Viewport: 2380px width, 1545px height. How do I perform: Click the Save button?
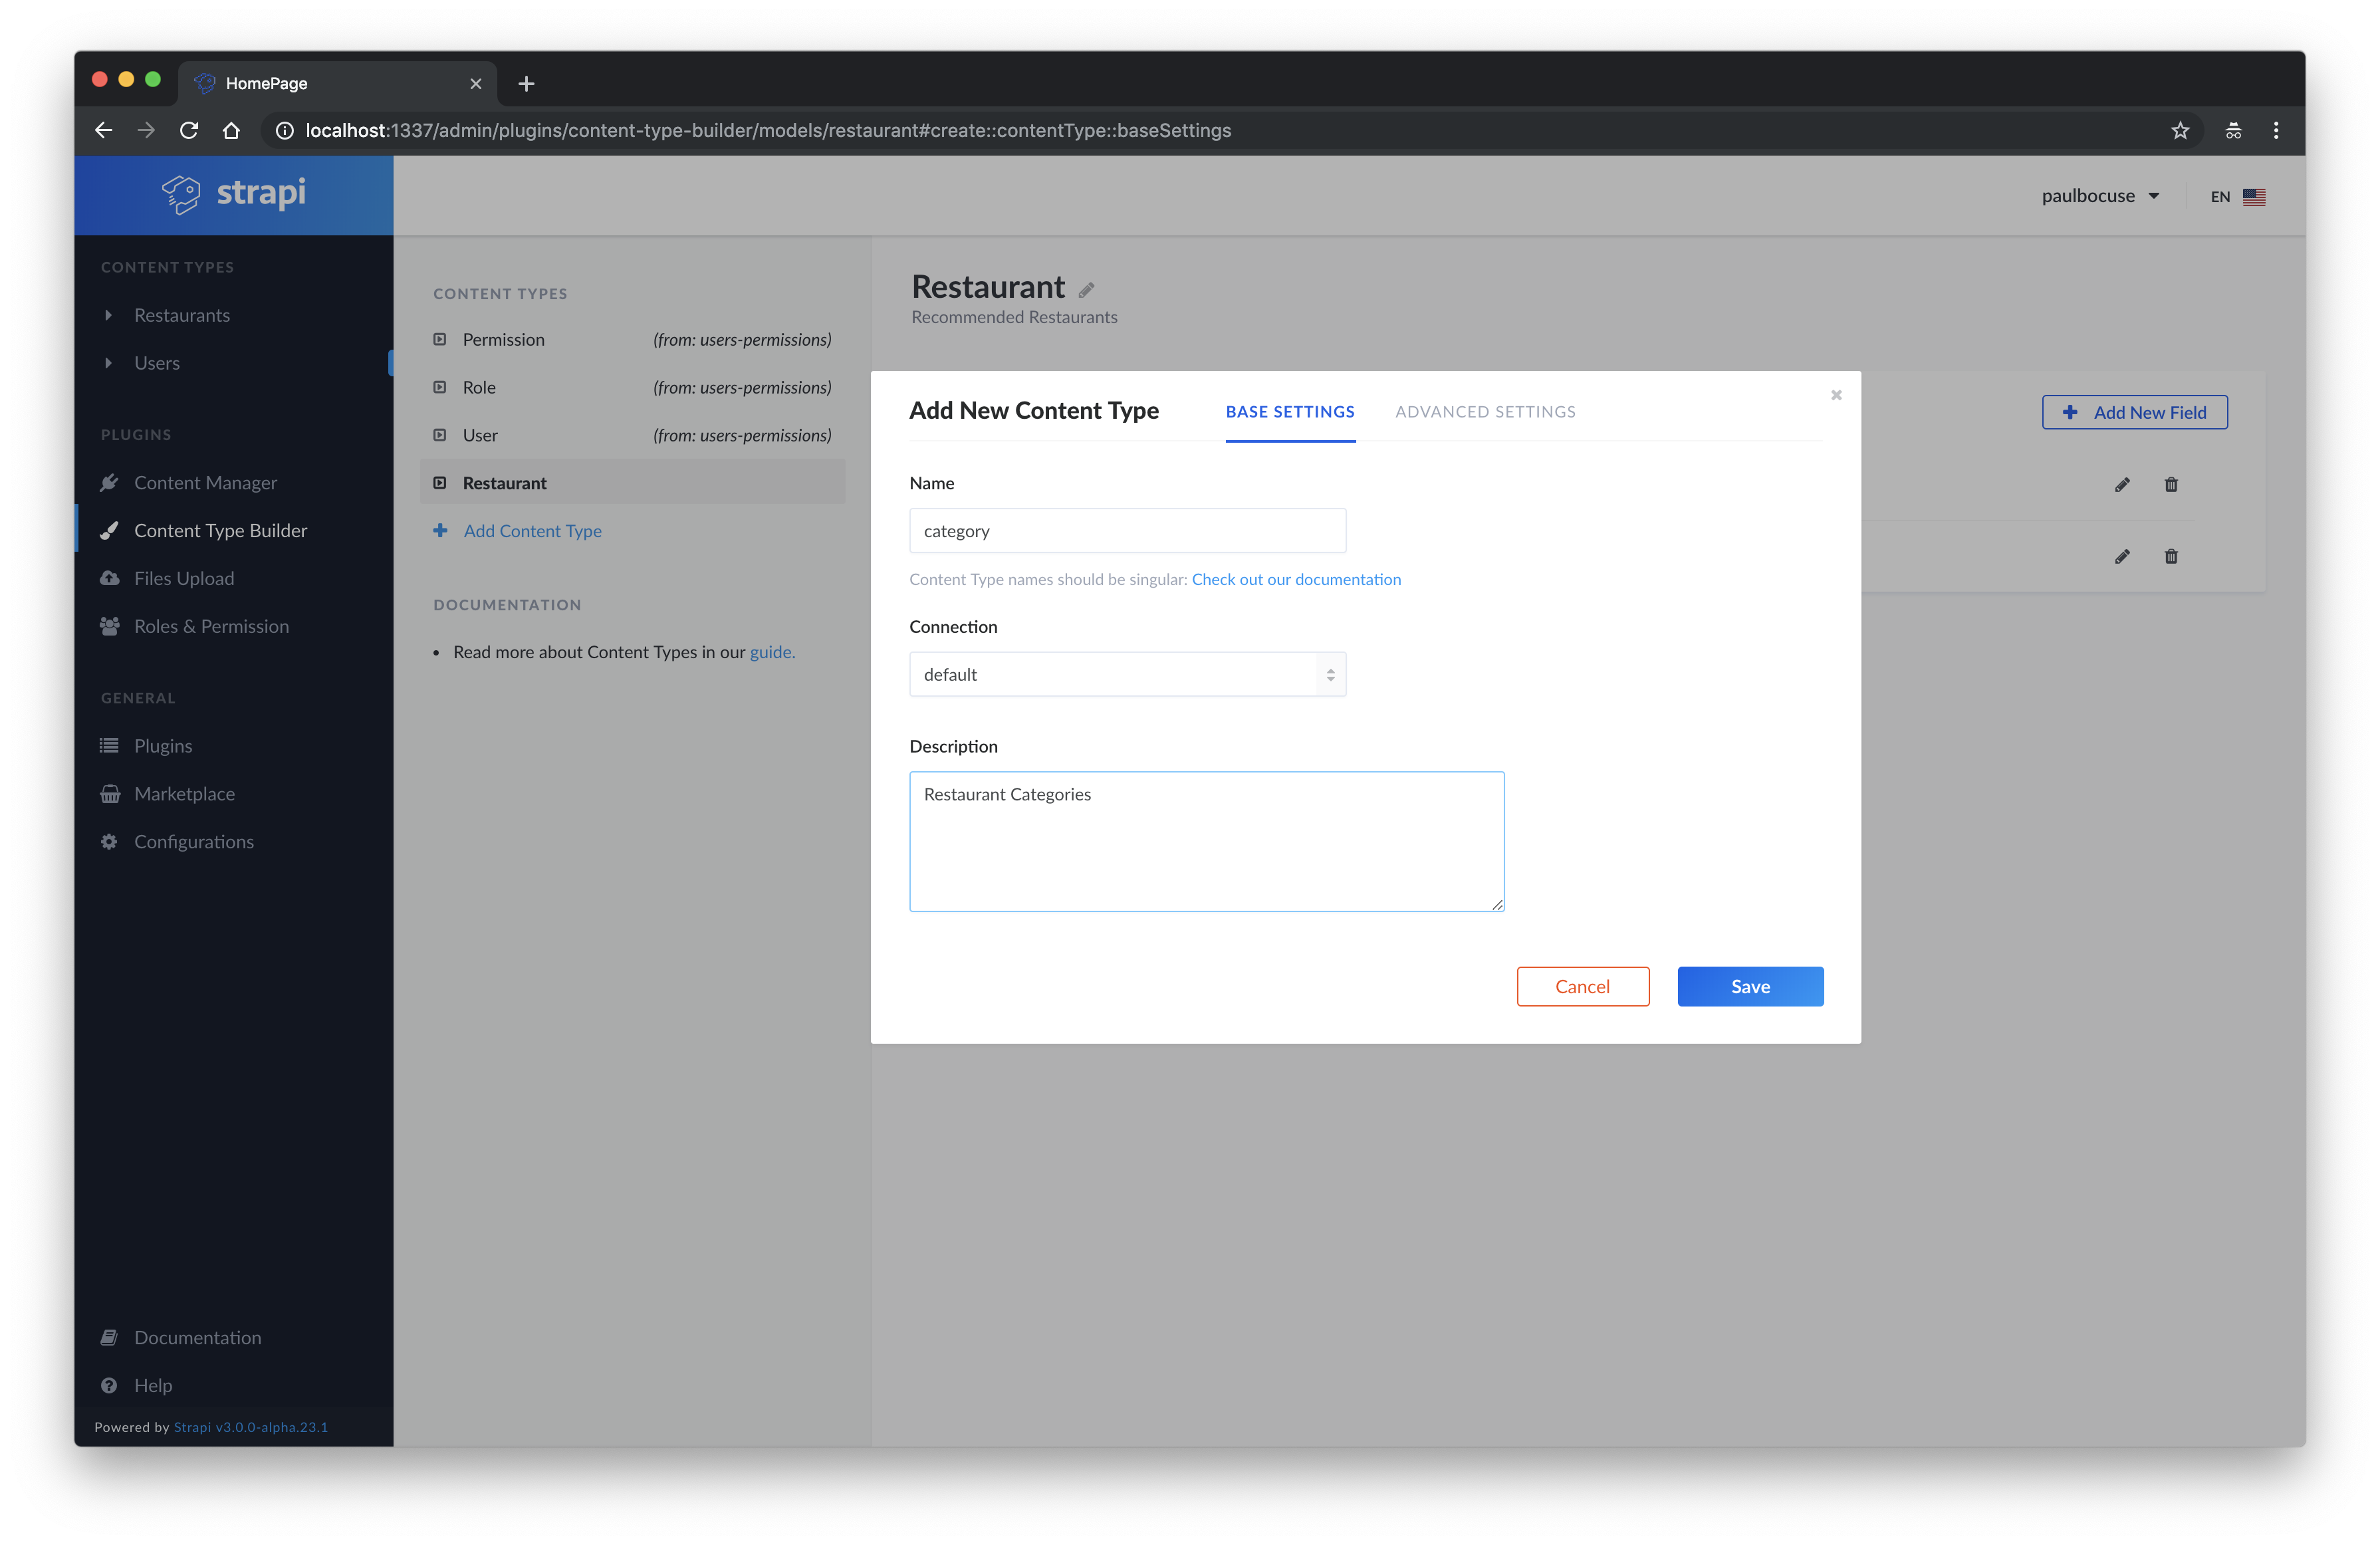pyautogui.click(x=1750, y=987)
